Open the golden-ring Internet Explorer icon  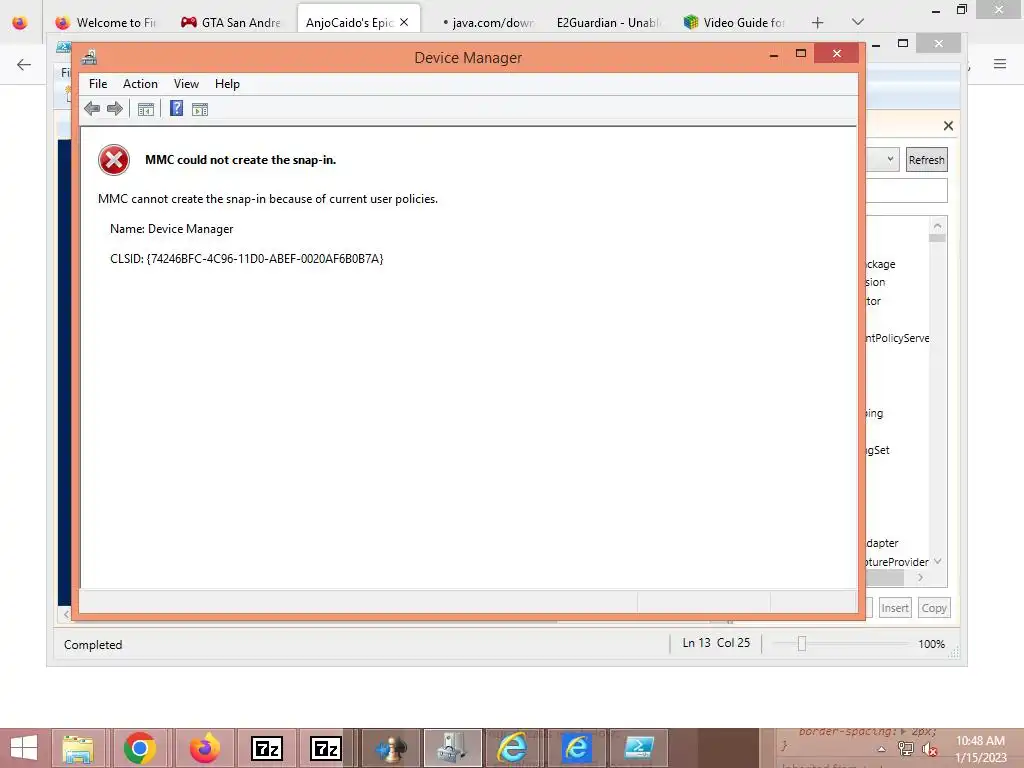(x=513, y=748)
